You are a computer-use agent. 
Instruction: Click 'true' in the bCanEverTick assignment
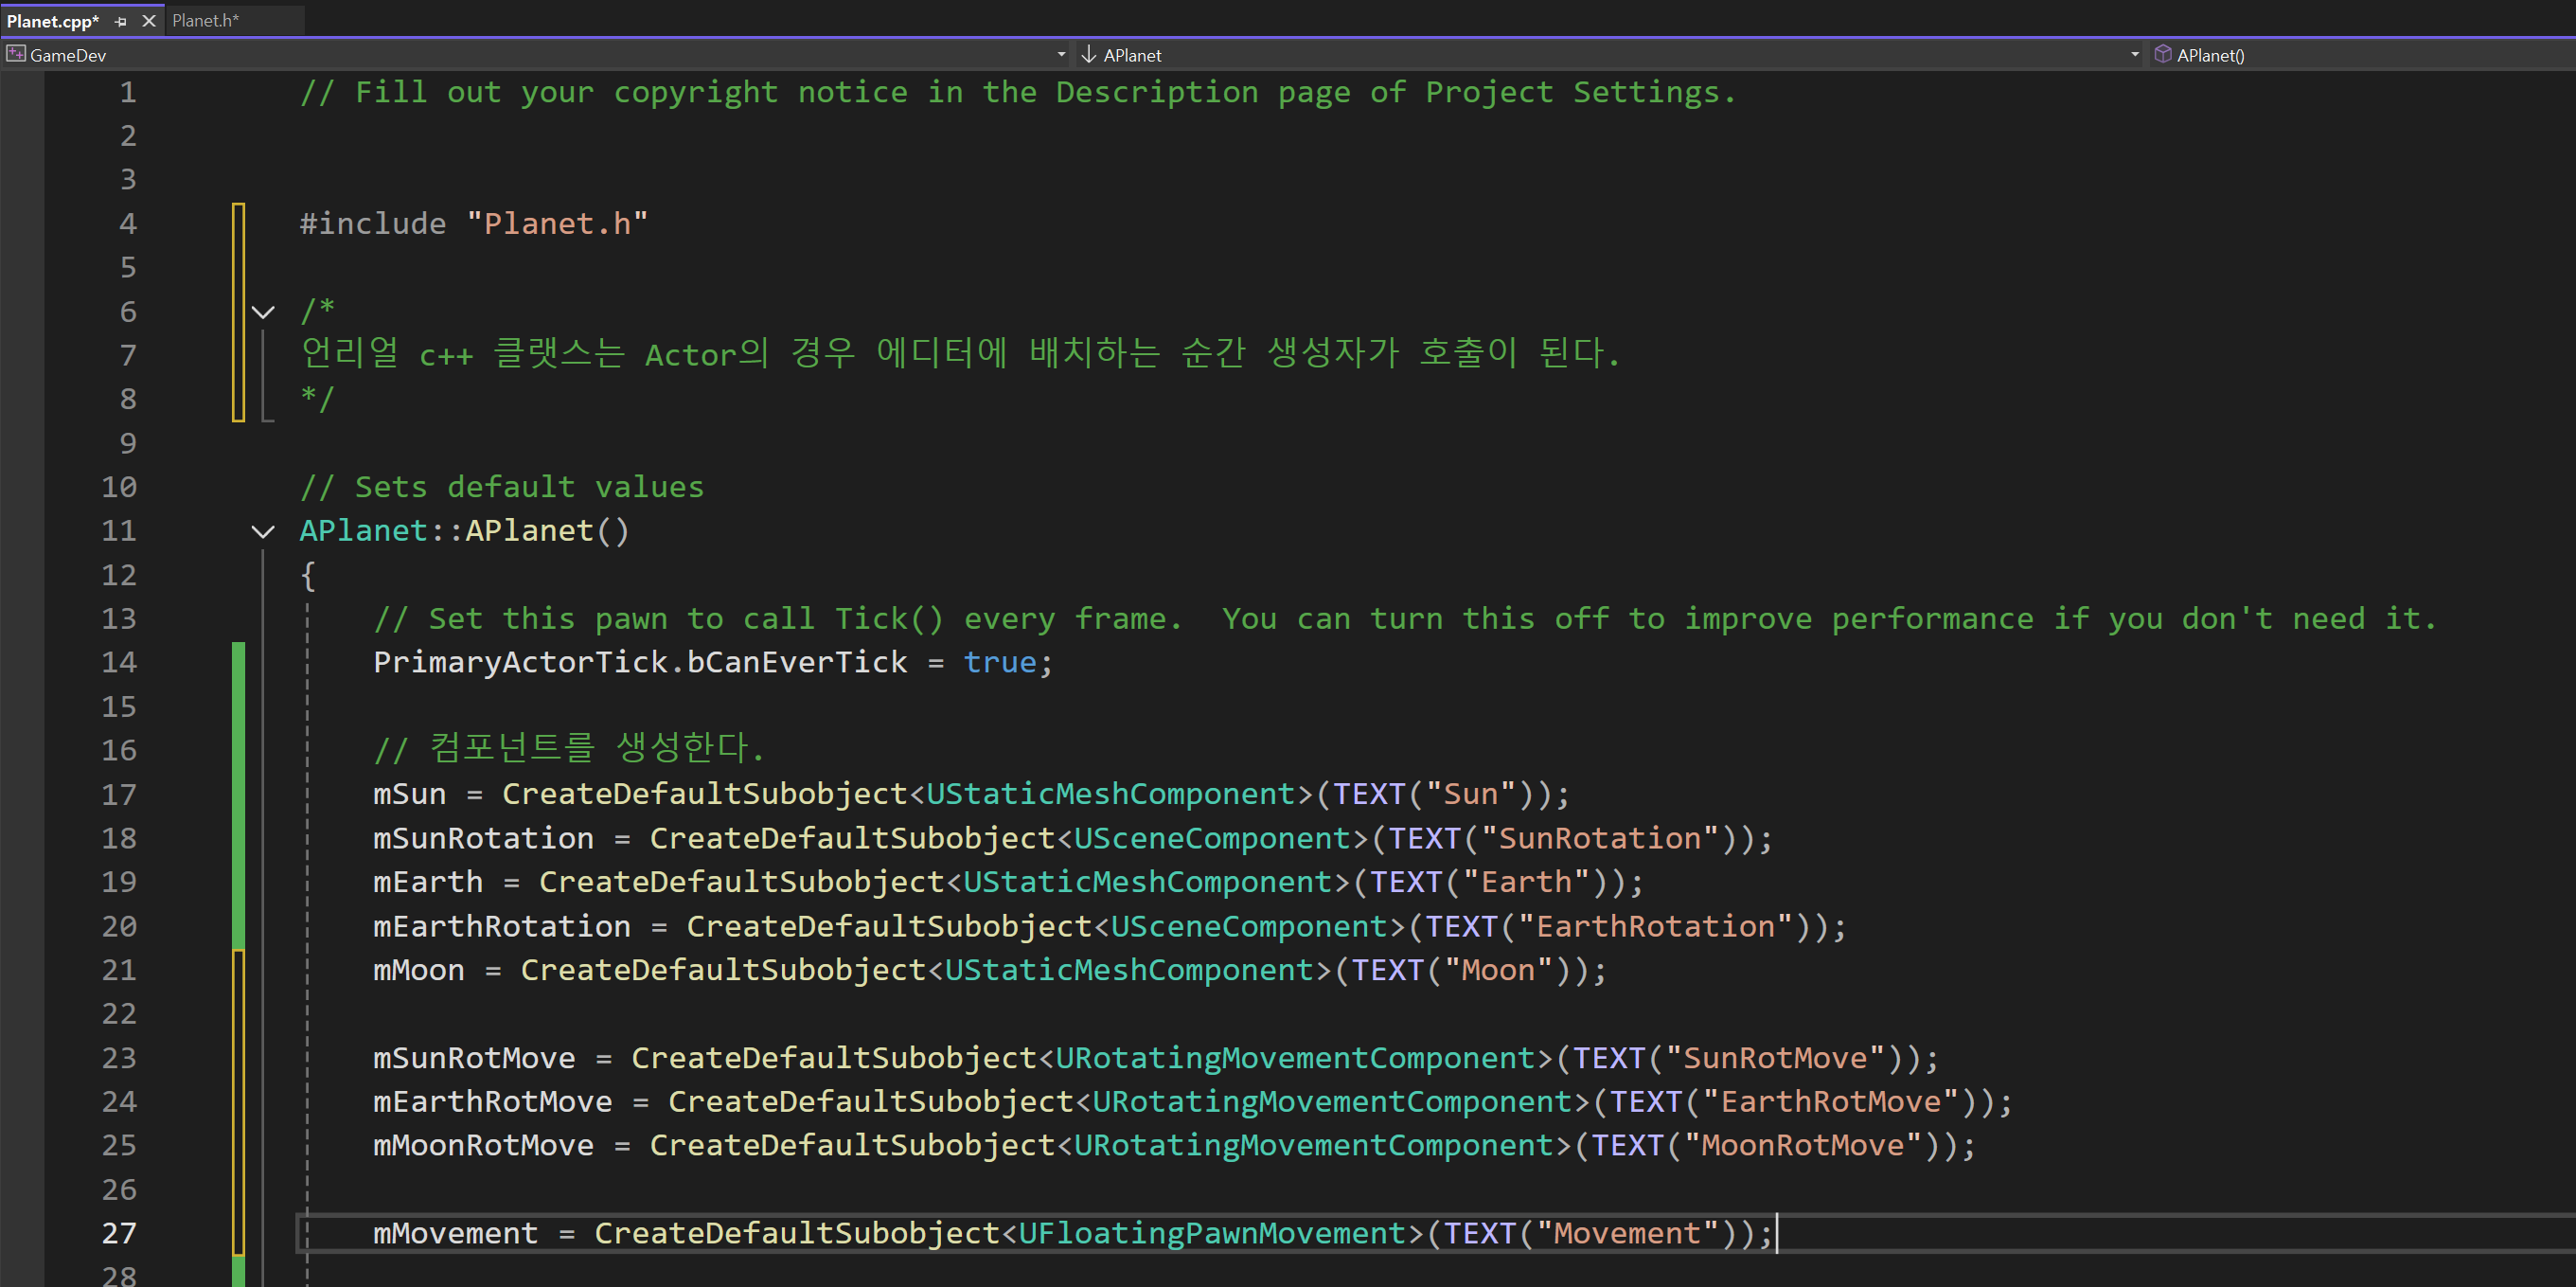[x=1000, y=662]
